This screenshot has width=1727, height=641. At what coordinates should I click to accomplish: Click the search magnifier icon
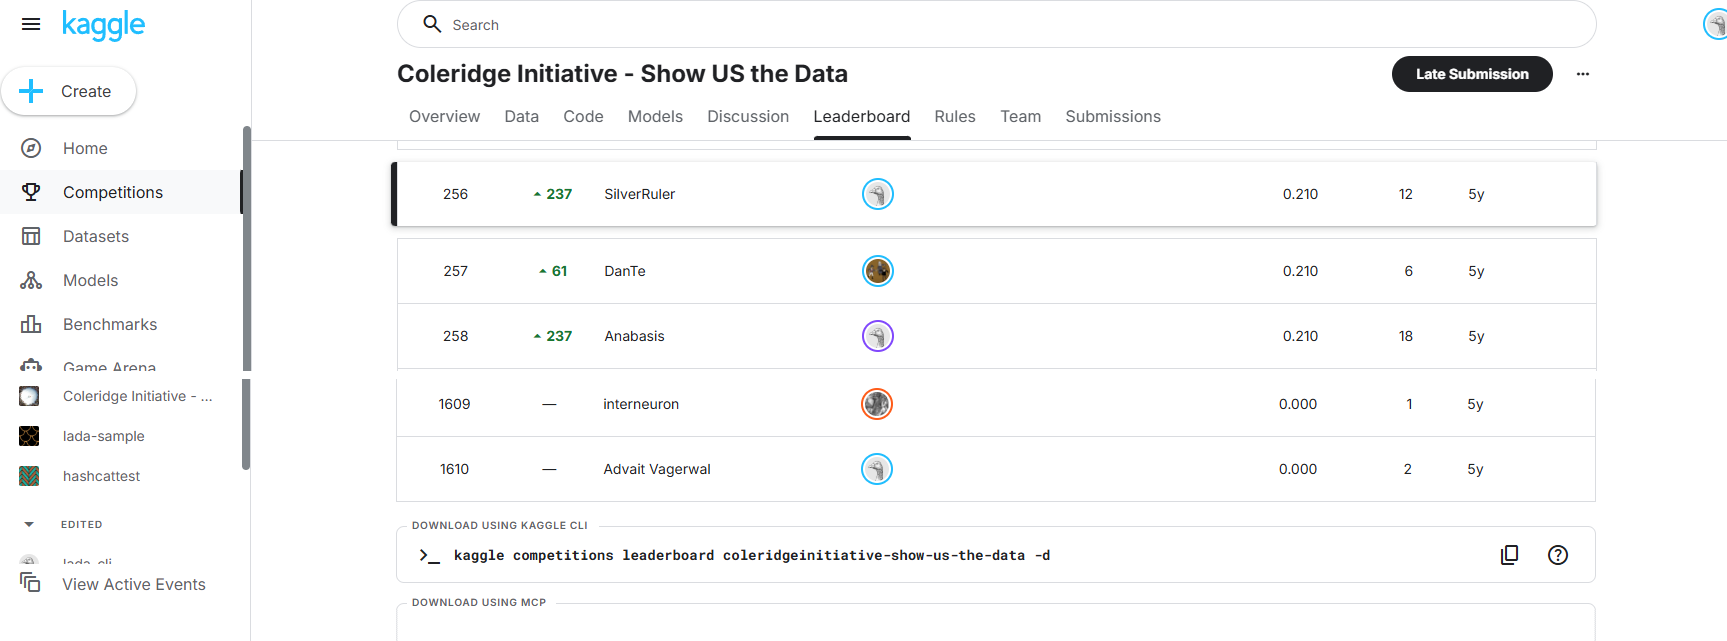click(432, 24)
